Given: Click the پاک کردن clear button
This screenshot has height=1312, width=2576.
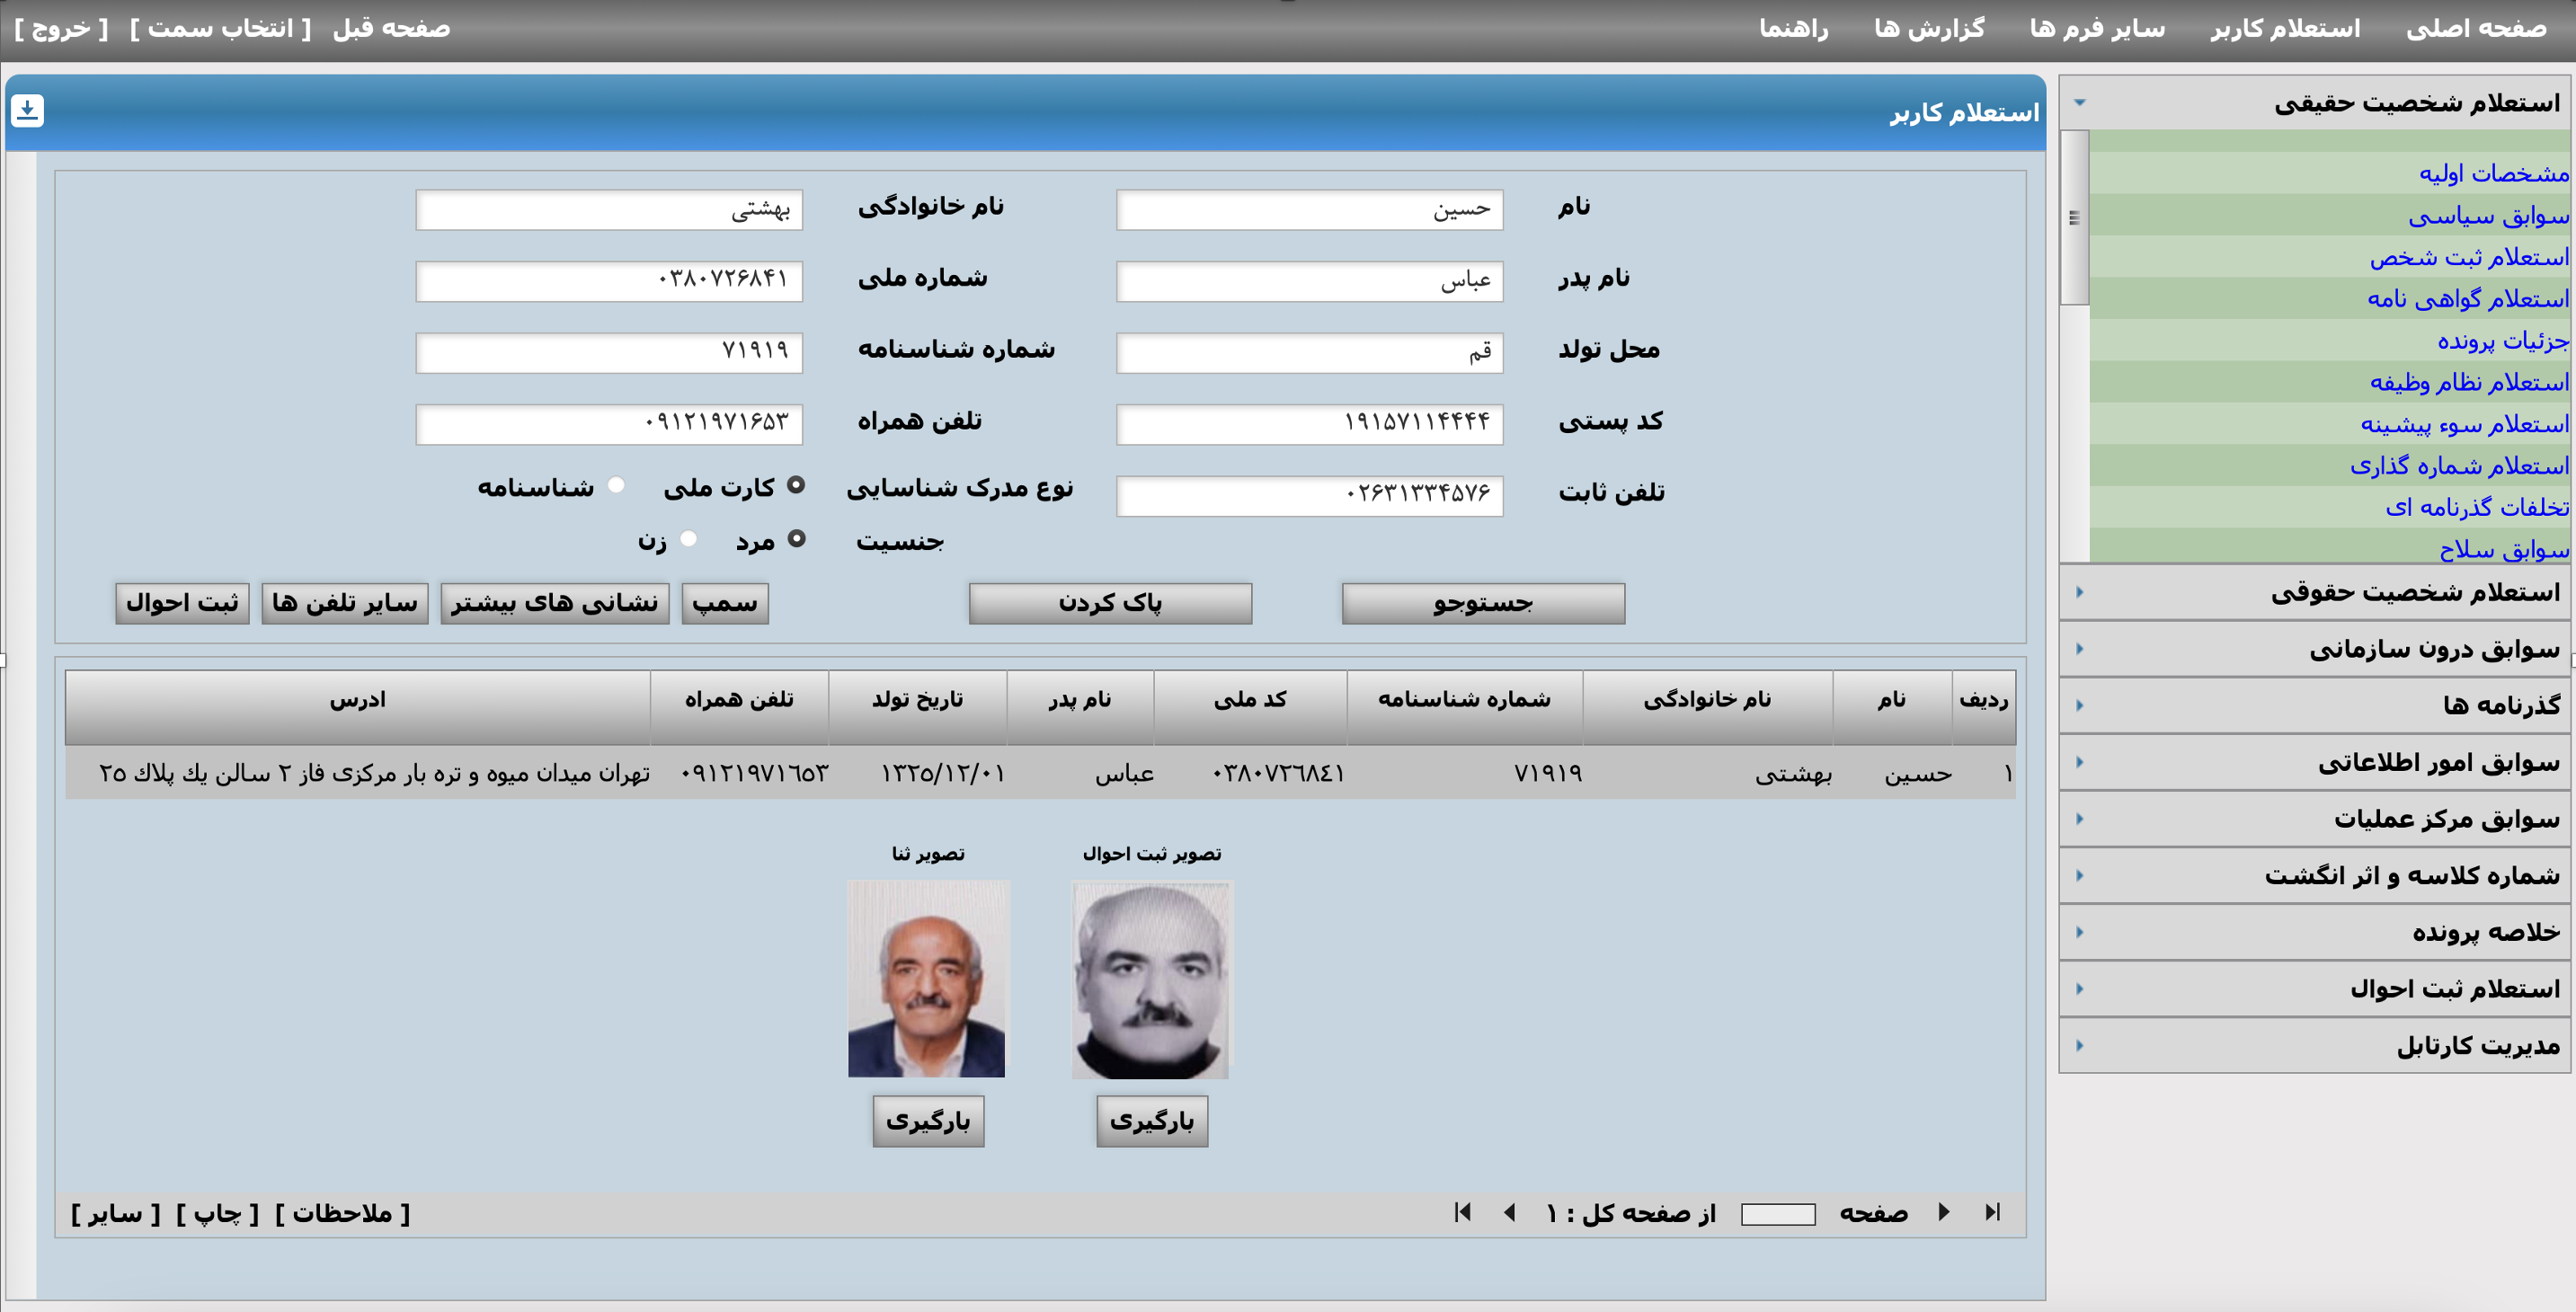Looking at the screenshot, I should click(1110, 603).
